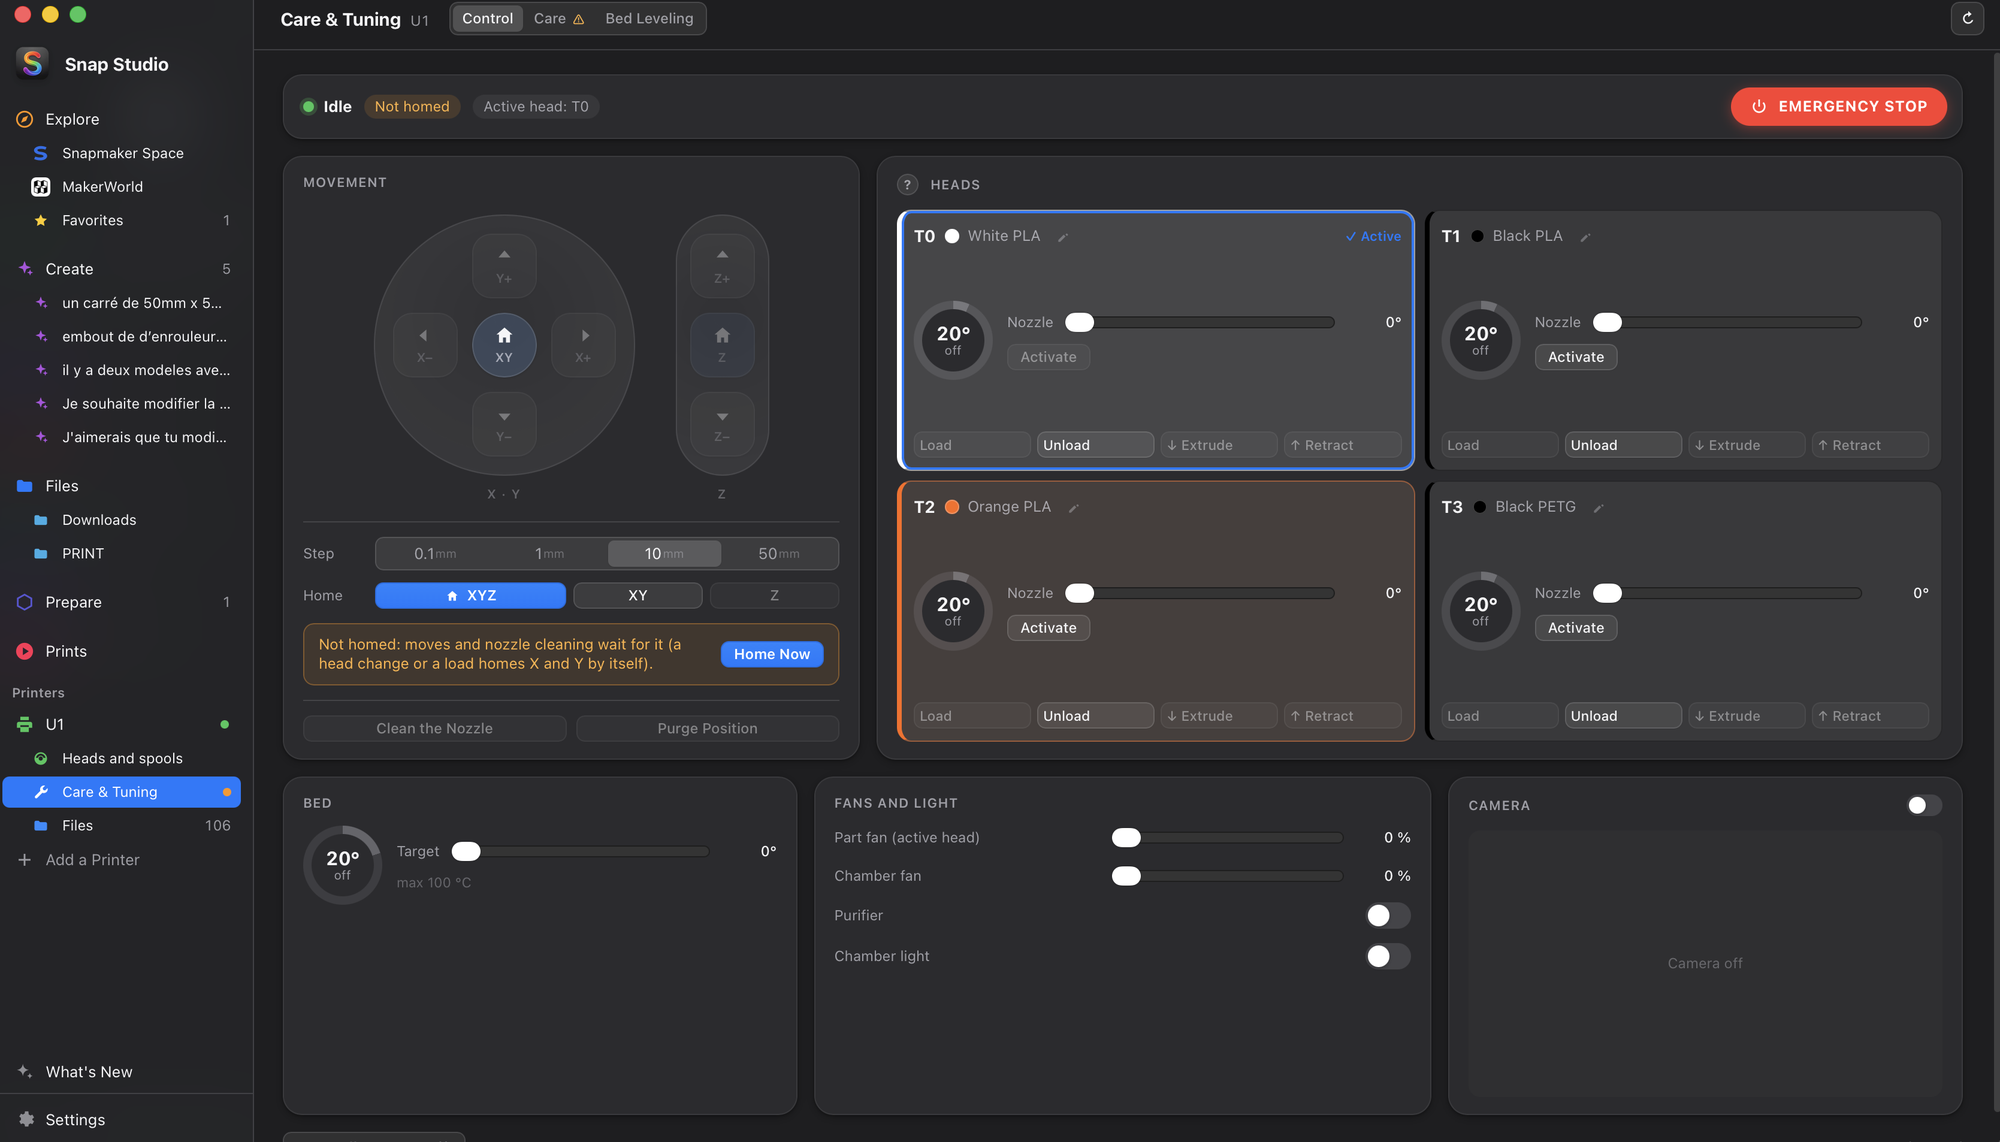2000x1142 pixels.
Task: Select the 1mm step size
Action: pyautogui.click(x=550, y=553)
